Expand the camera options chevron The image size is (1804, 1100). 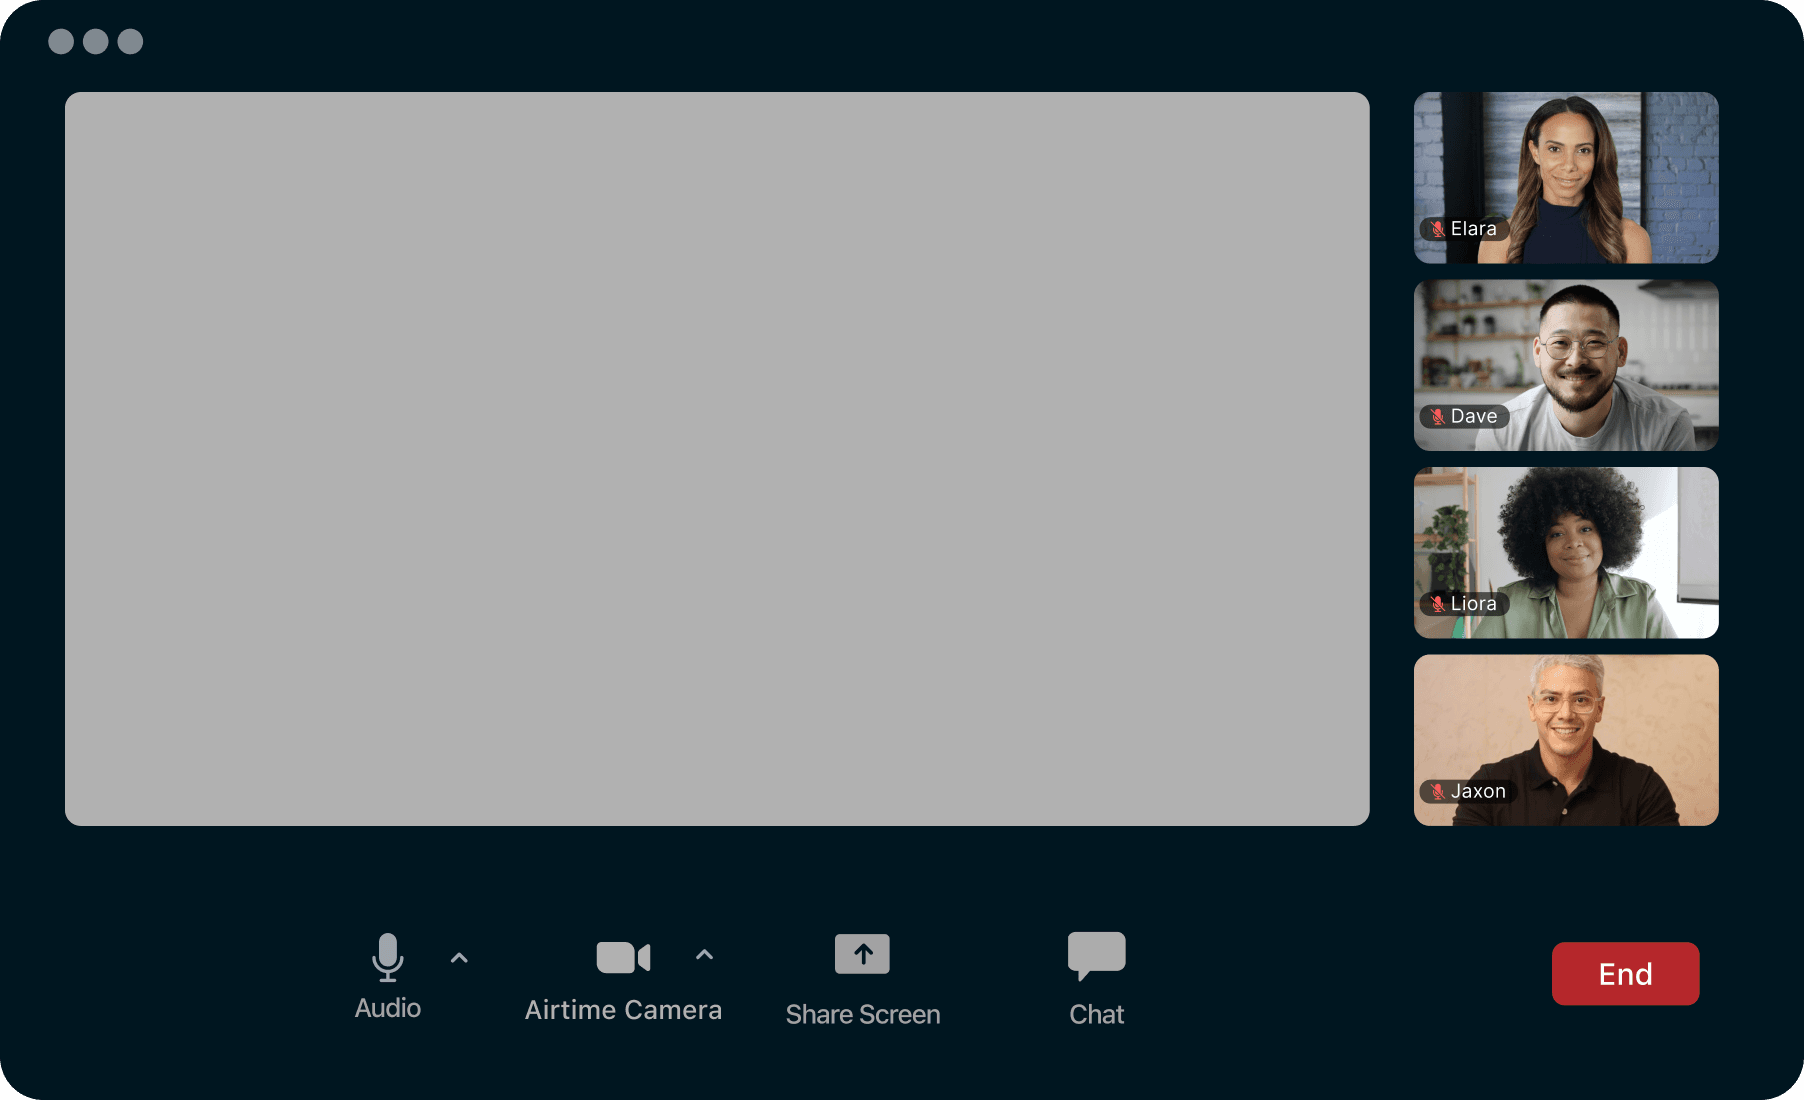(704, 955)
